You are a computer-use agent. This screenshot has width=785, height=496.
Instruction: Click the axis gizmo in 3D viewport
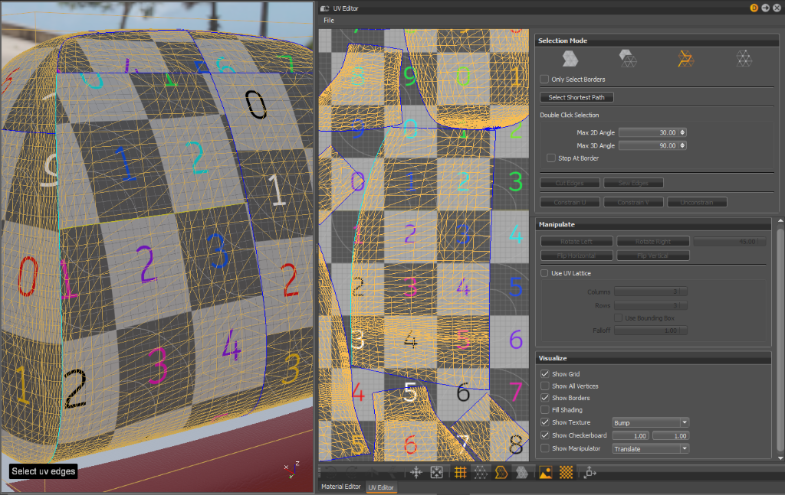291,469
